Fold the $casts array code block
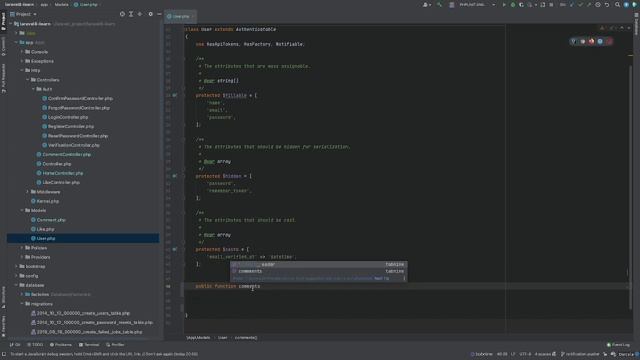The height and width of the screenshot is (360, 640). click(184, 249)
